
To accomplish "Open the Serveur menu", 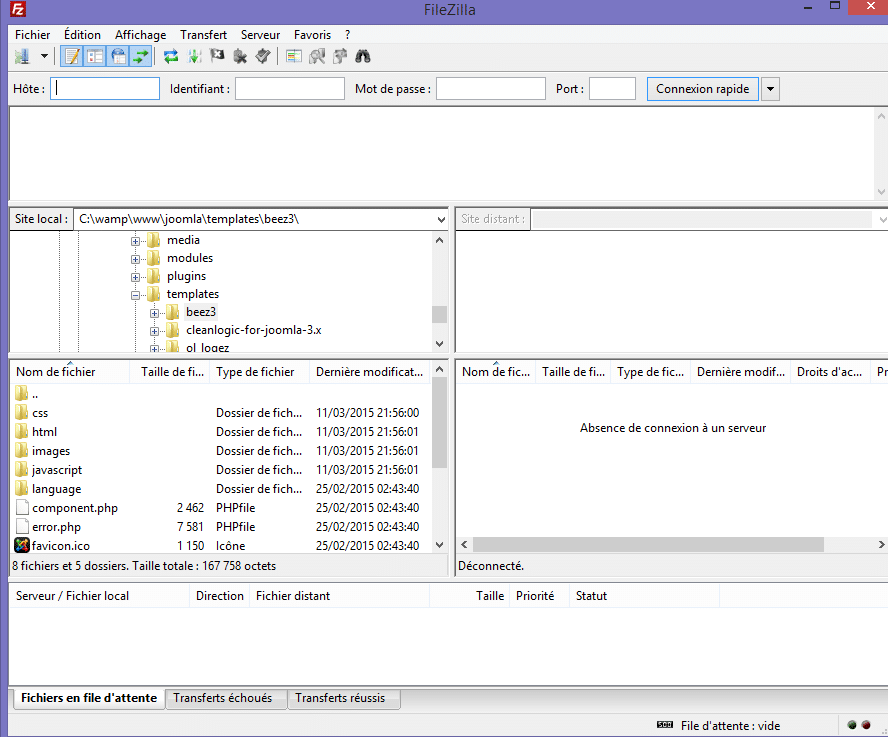I will coord(260,35).
